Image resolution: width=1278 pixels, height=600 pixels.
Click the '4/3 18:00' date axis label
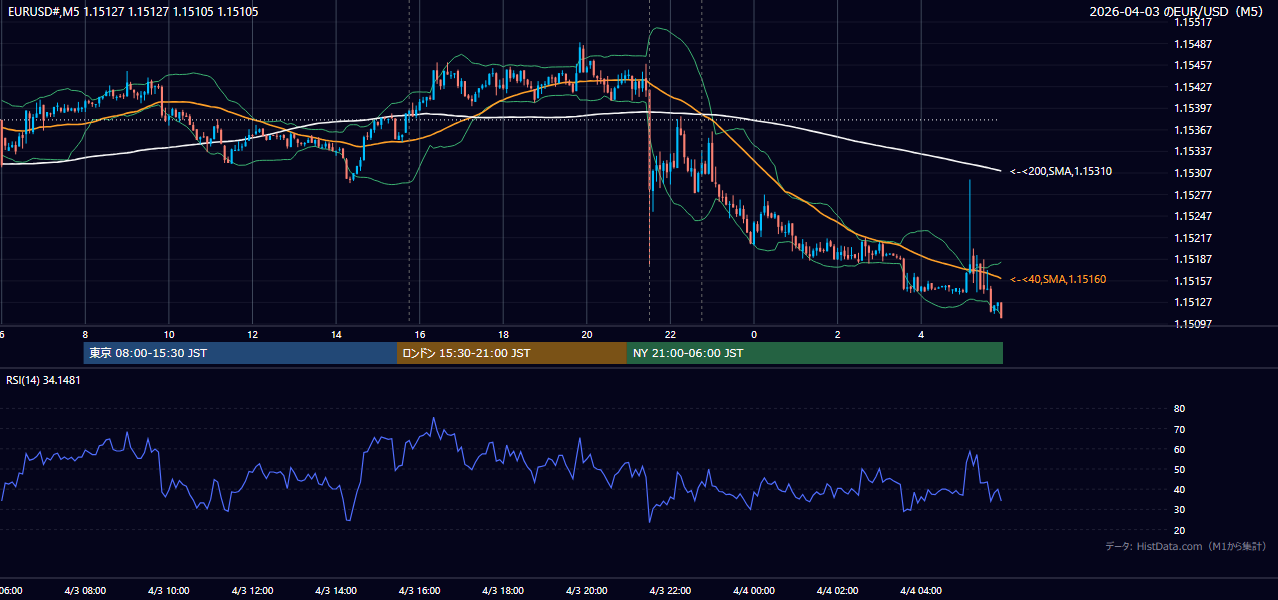503,591
